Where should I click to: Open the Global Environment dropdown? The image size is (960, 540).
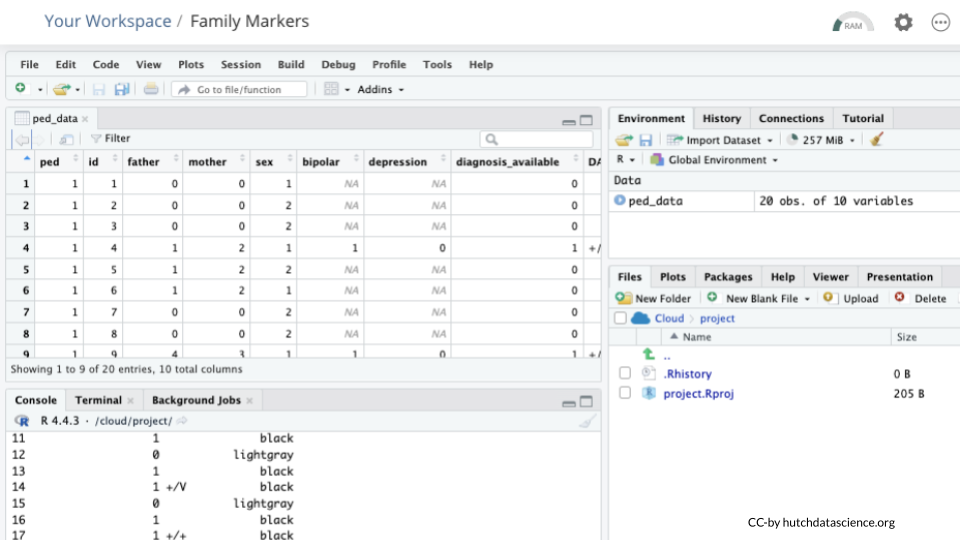point(714,160)
